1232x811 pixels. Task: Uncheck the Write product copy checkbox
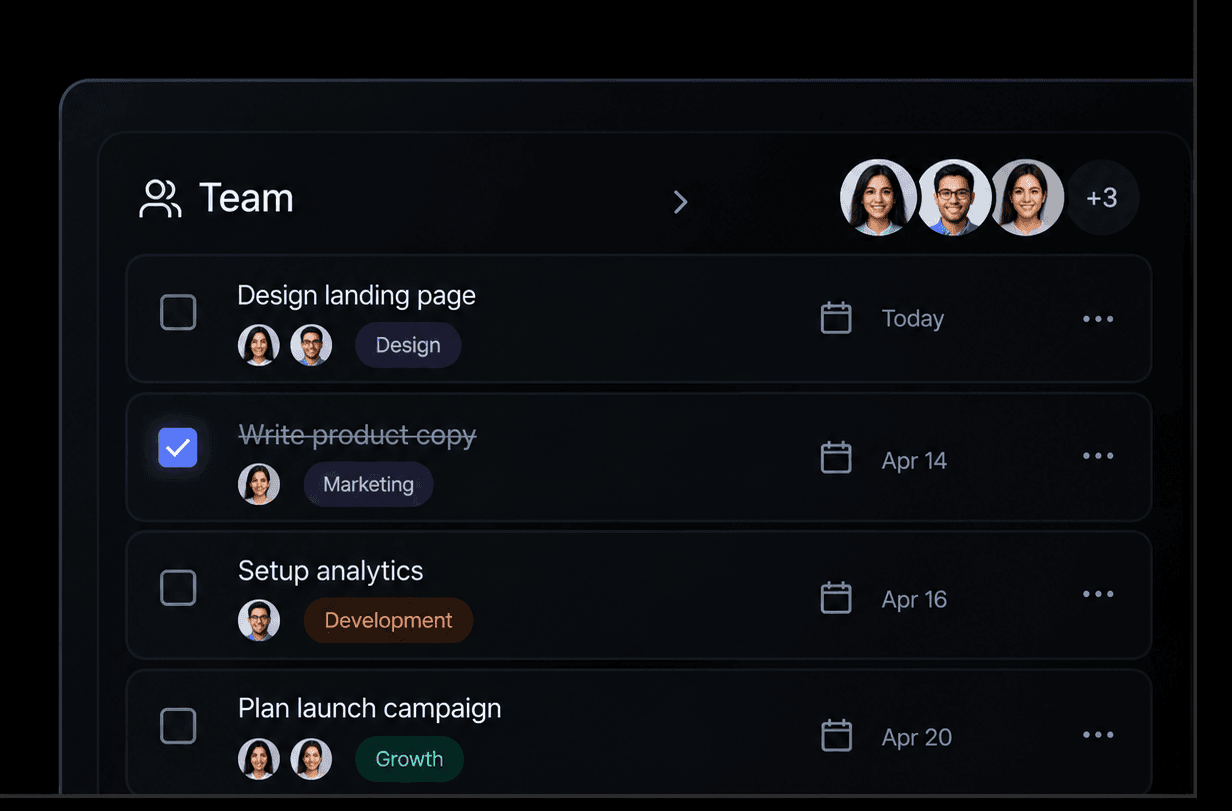pyautogui.click(x=178, y=448)
